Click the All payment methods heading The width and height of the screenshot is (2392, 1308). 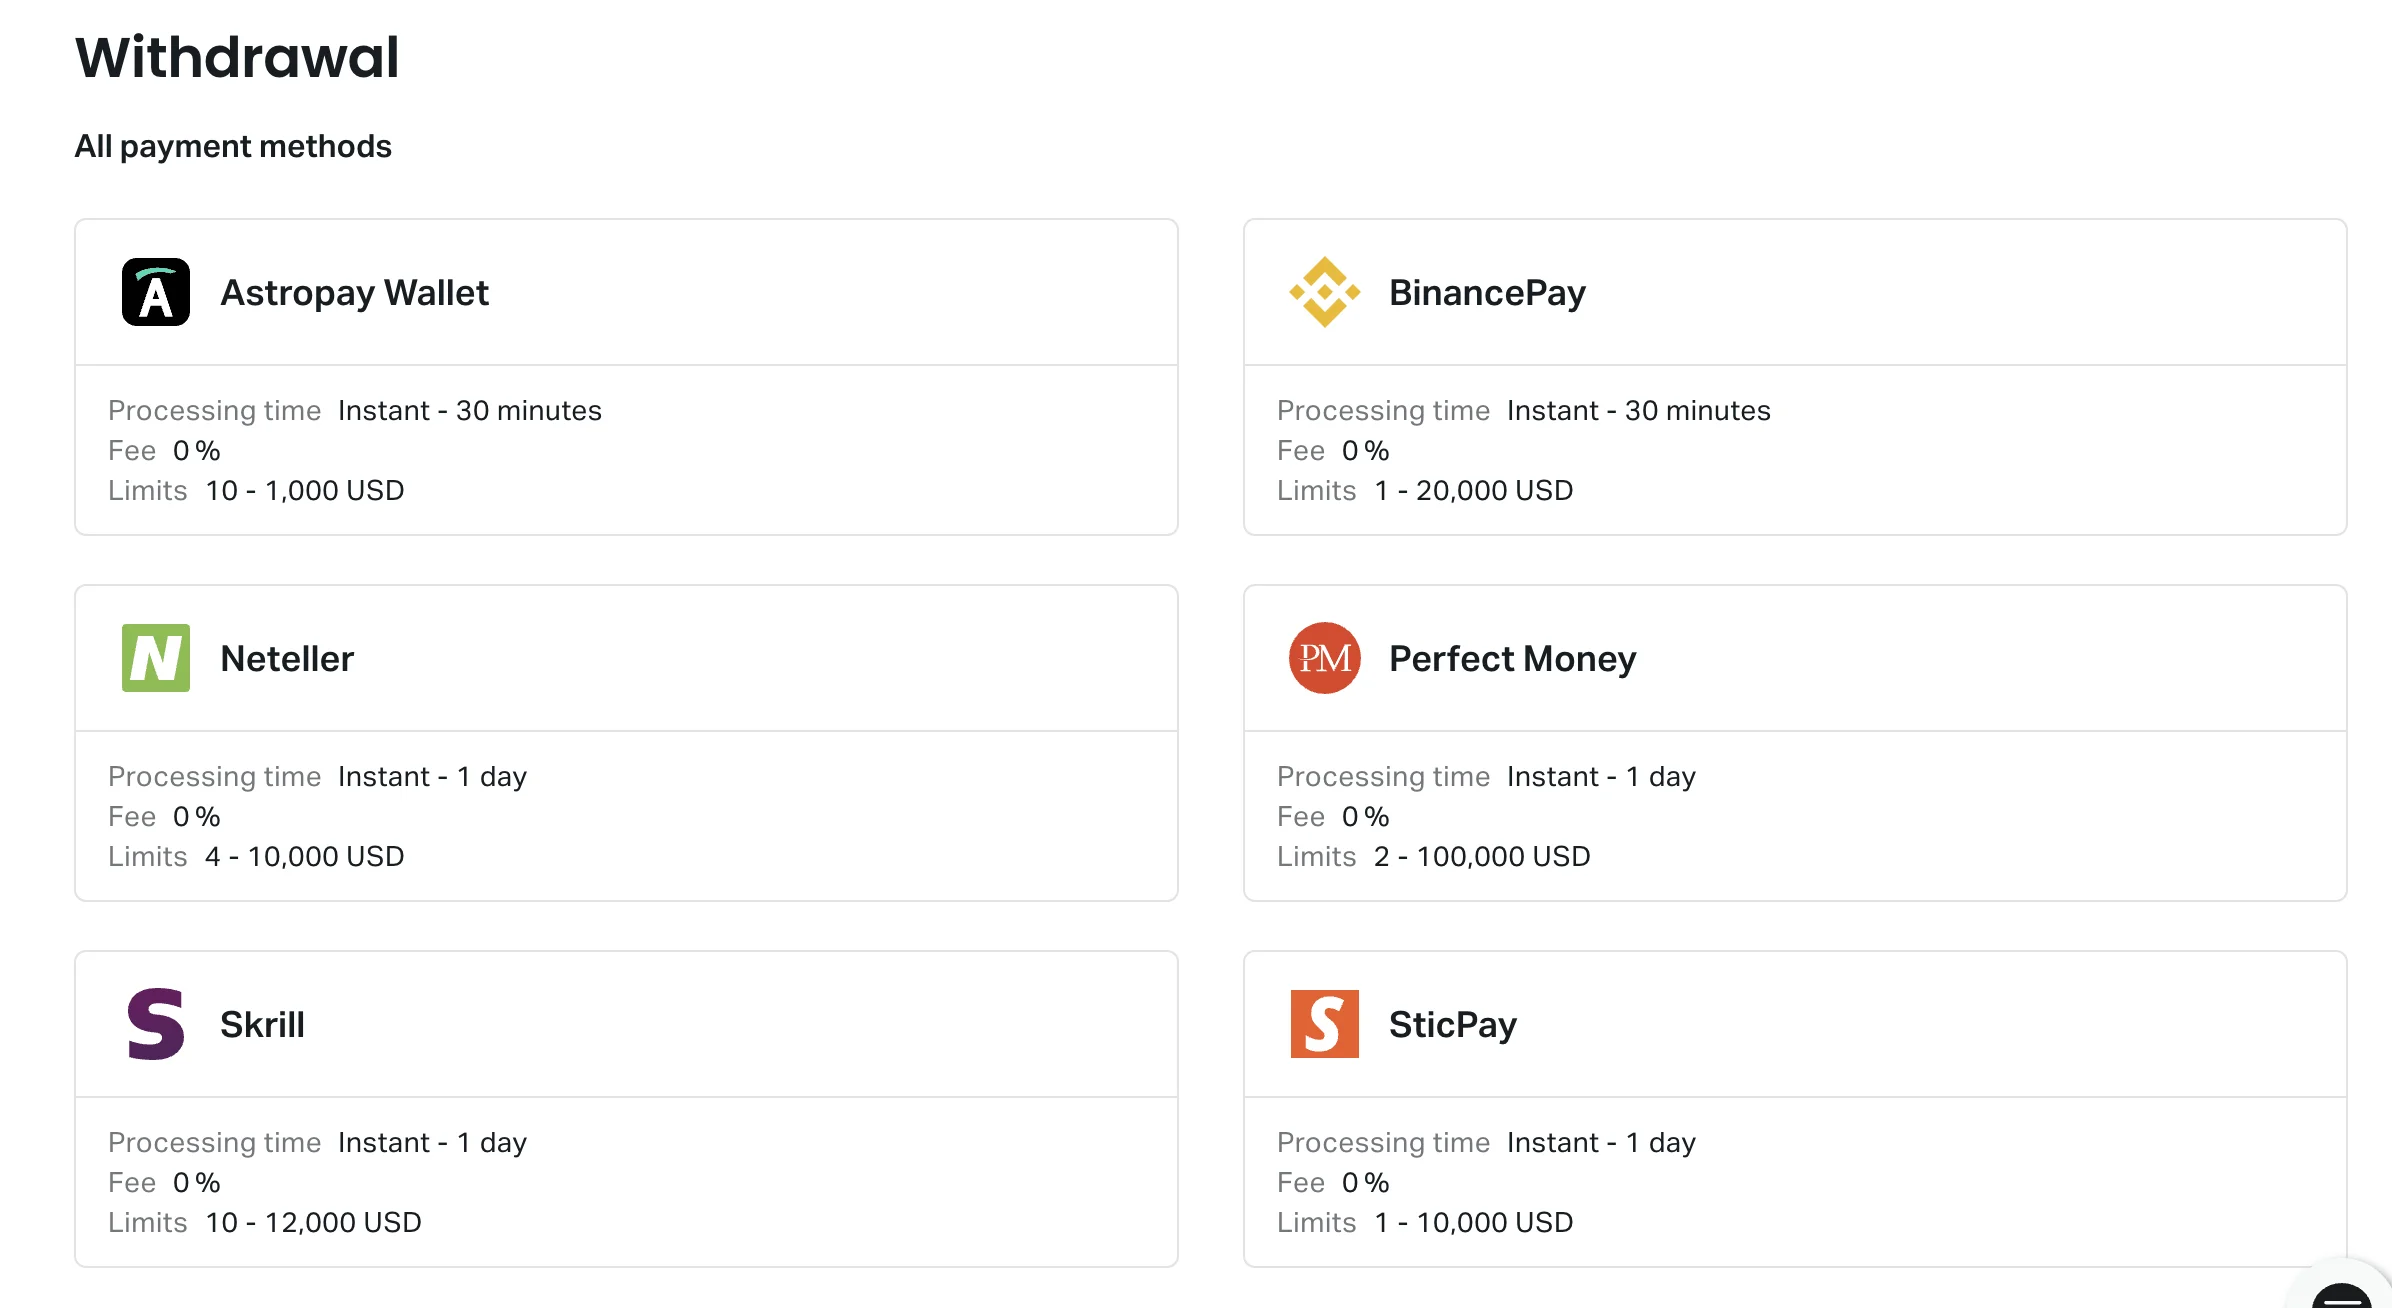point(233,147)
